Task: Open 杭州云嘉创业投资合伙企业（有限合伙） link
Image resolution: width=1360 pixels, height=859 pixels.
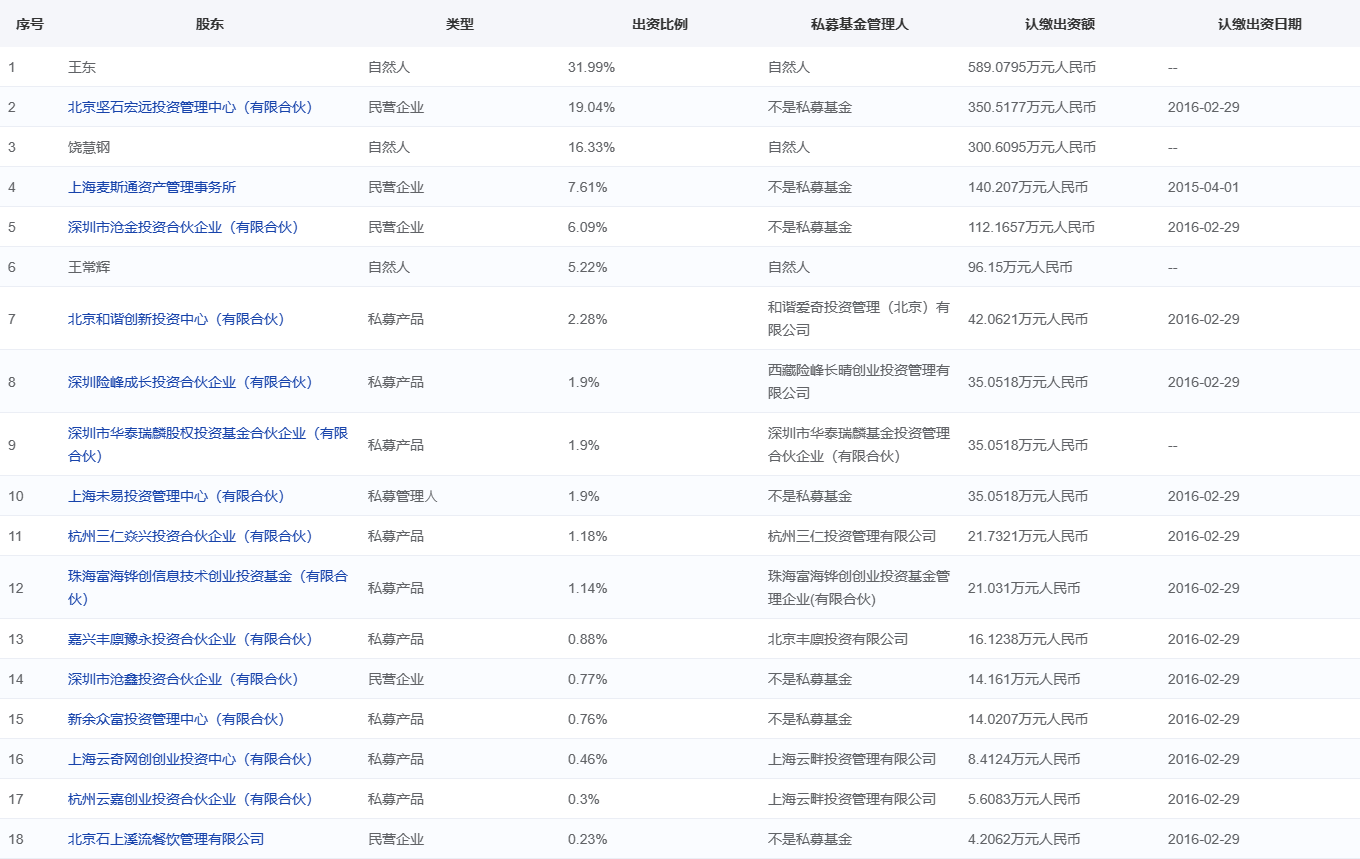Action: [190, 799]
